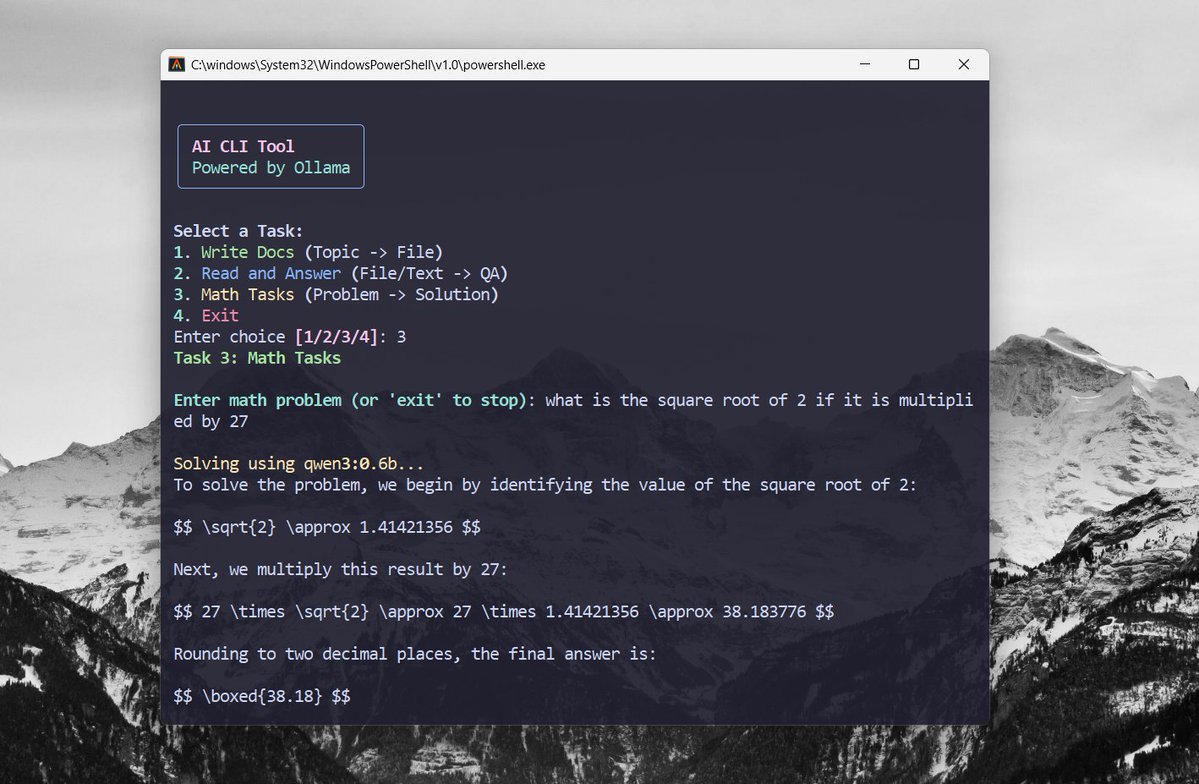Click the 'Task 3: Math Tasks' header line
1199x784 pixels.
pyautogui.click(x=259, y=357)
